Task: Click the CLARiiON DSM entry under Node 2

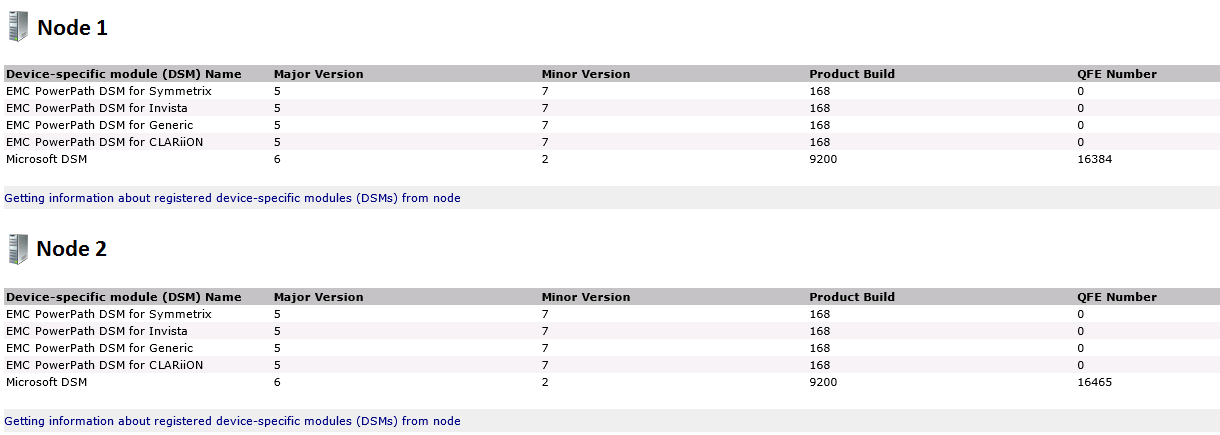Action: [104, 365]
